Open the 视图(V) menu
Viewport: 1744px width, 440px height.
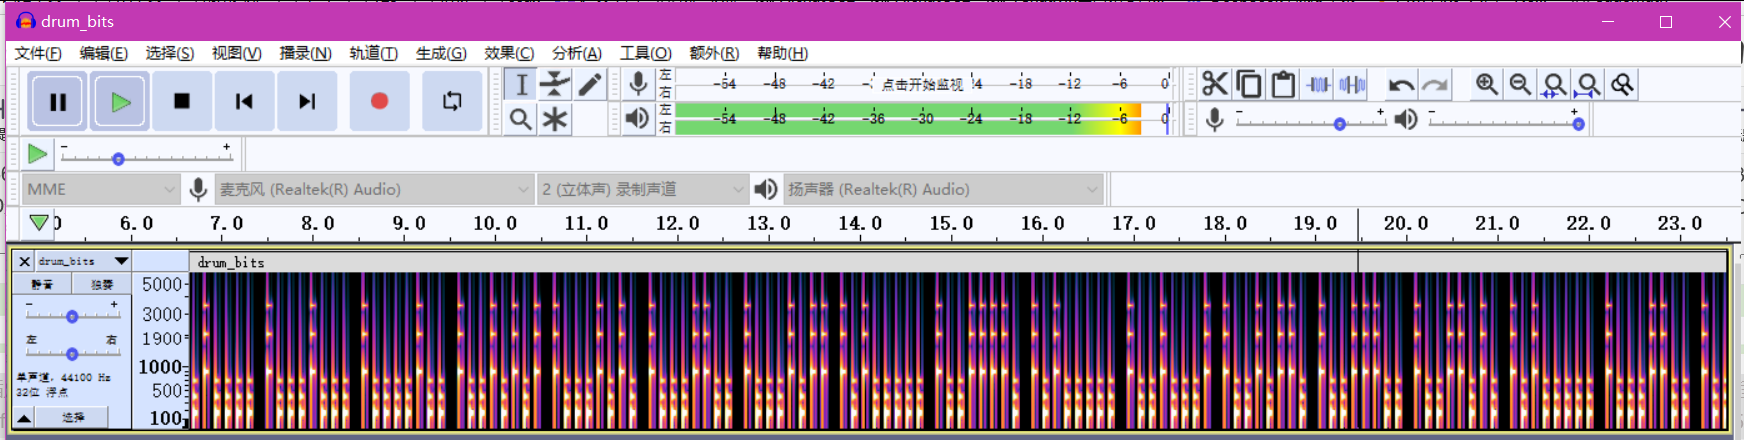[237, 53]
